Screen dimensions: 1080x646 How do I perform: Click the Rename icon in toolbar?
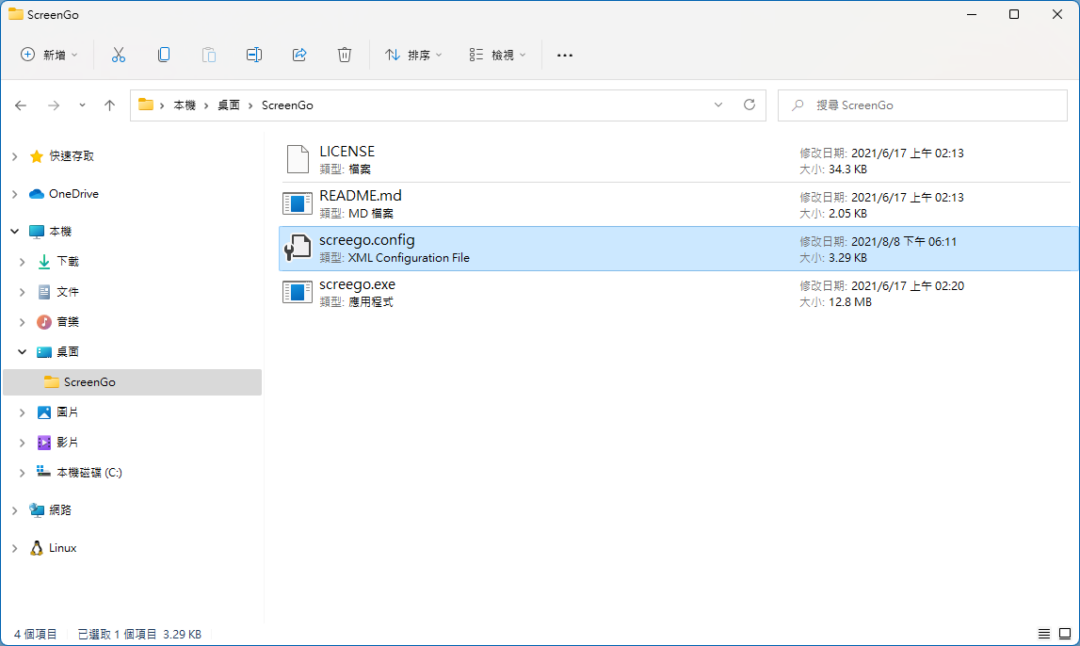(x=254, y=55)
